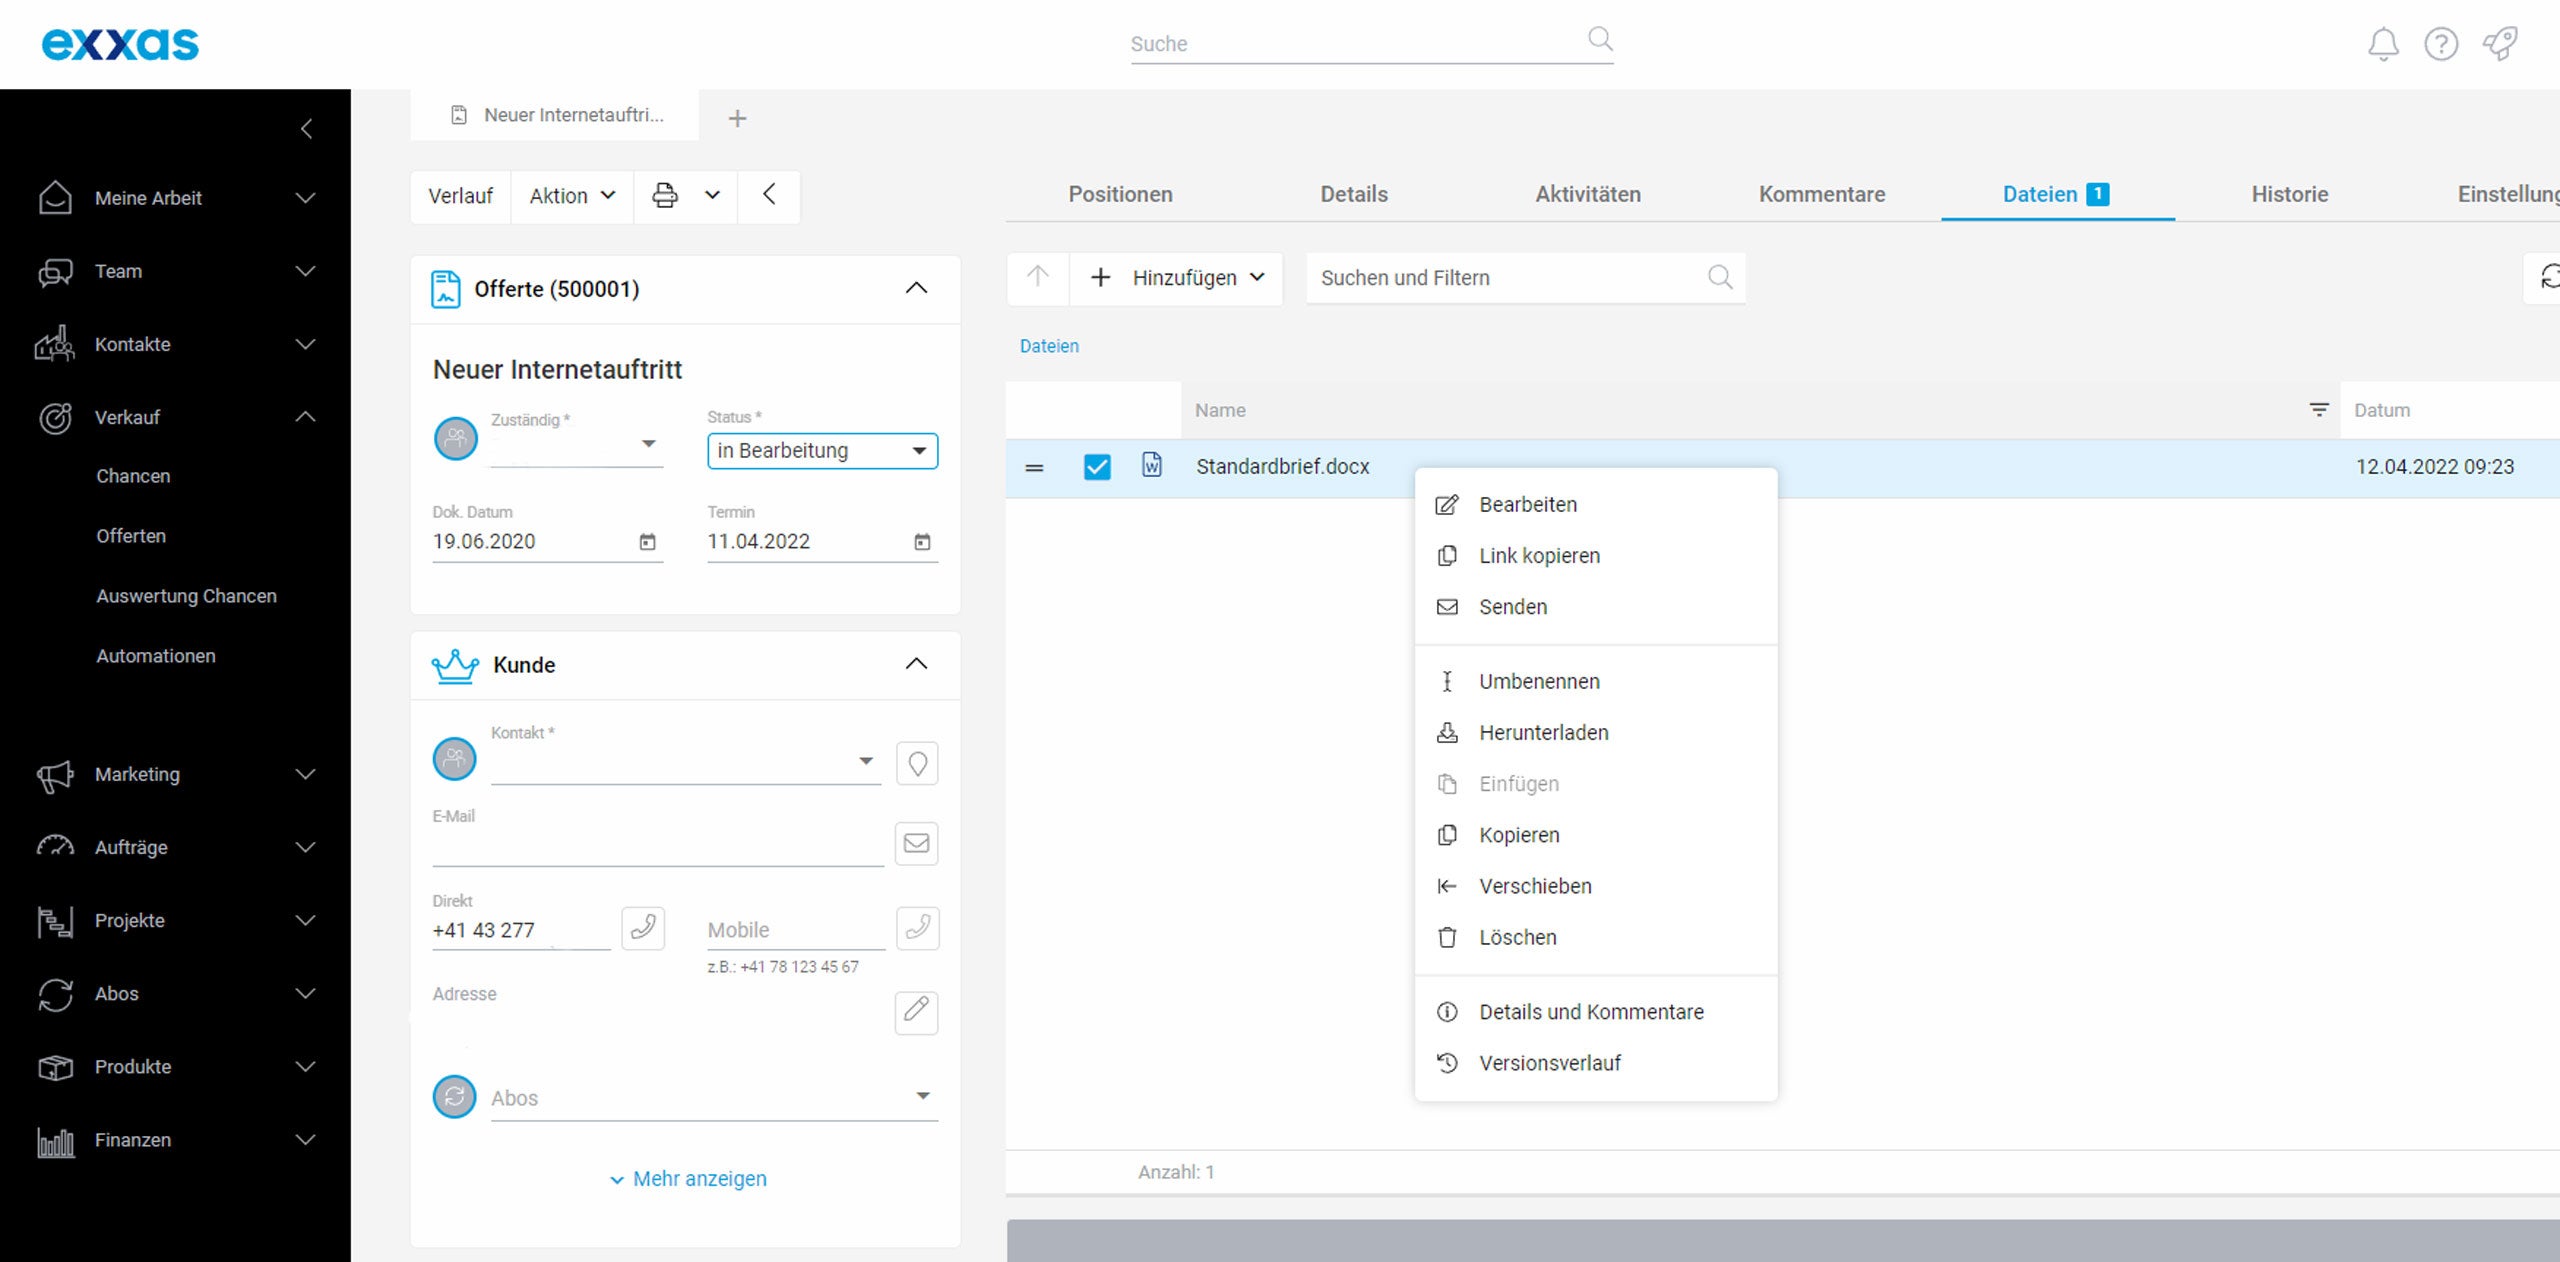Click the phone icon next to Direkt number
Image resolution: width=2560 pixels, height=1262 pixels.
(643, 928)
